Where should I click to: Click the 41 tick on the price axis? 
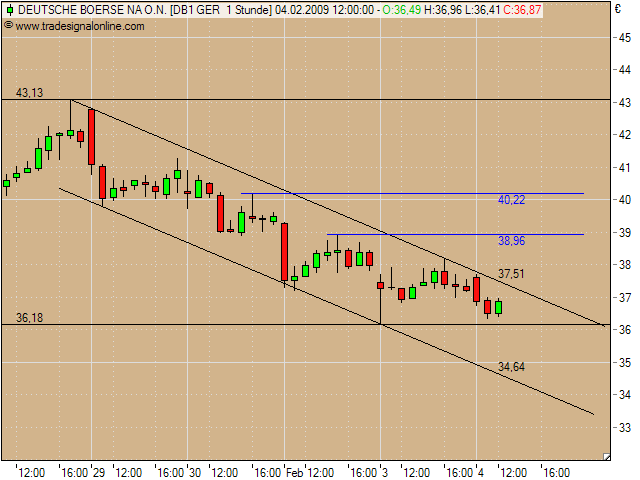coord(625,167)
